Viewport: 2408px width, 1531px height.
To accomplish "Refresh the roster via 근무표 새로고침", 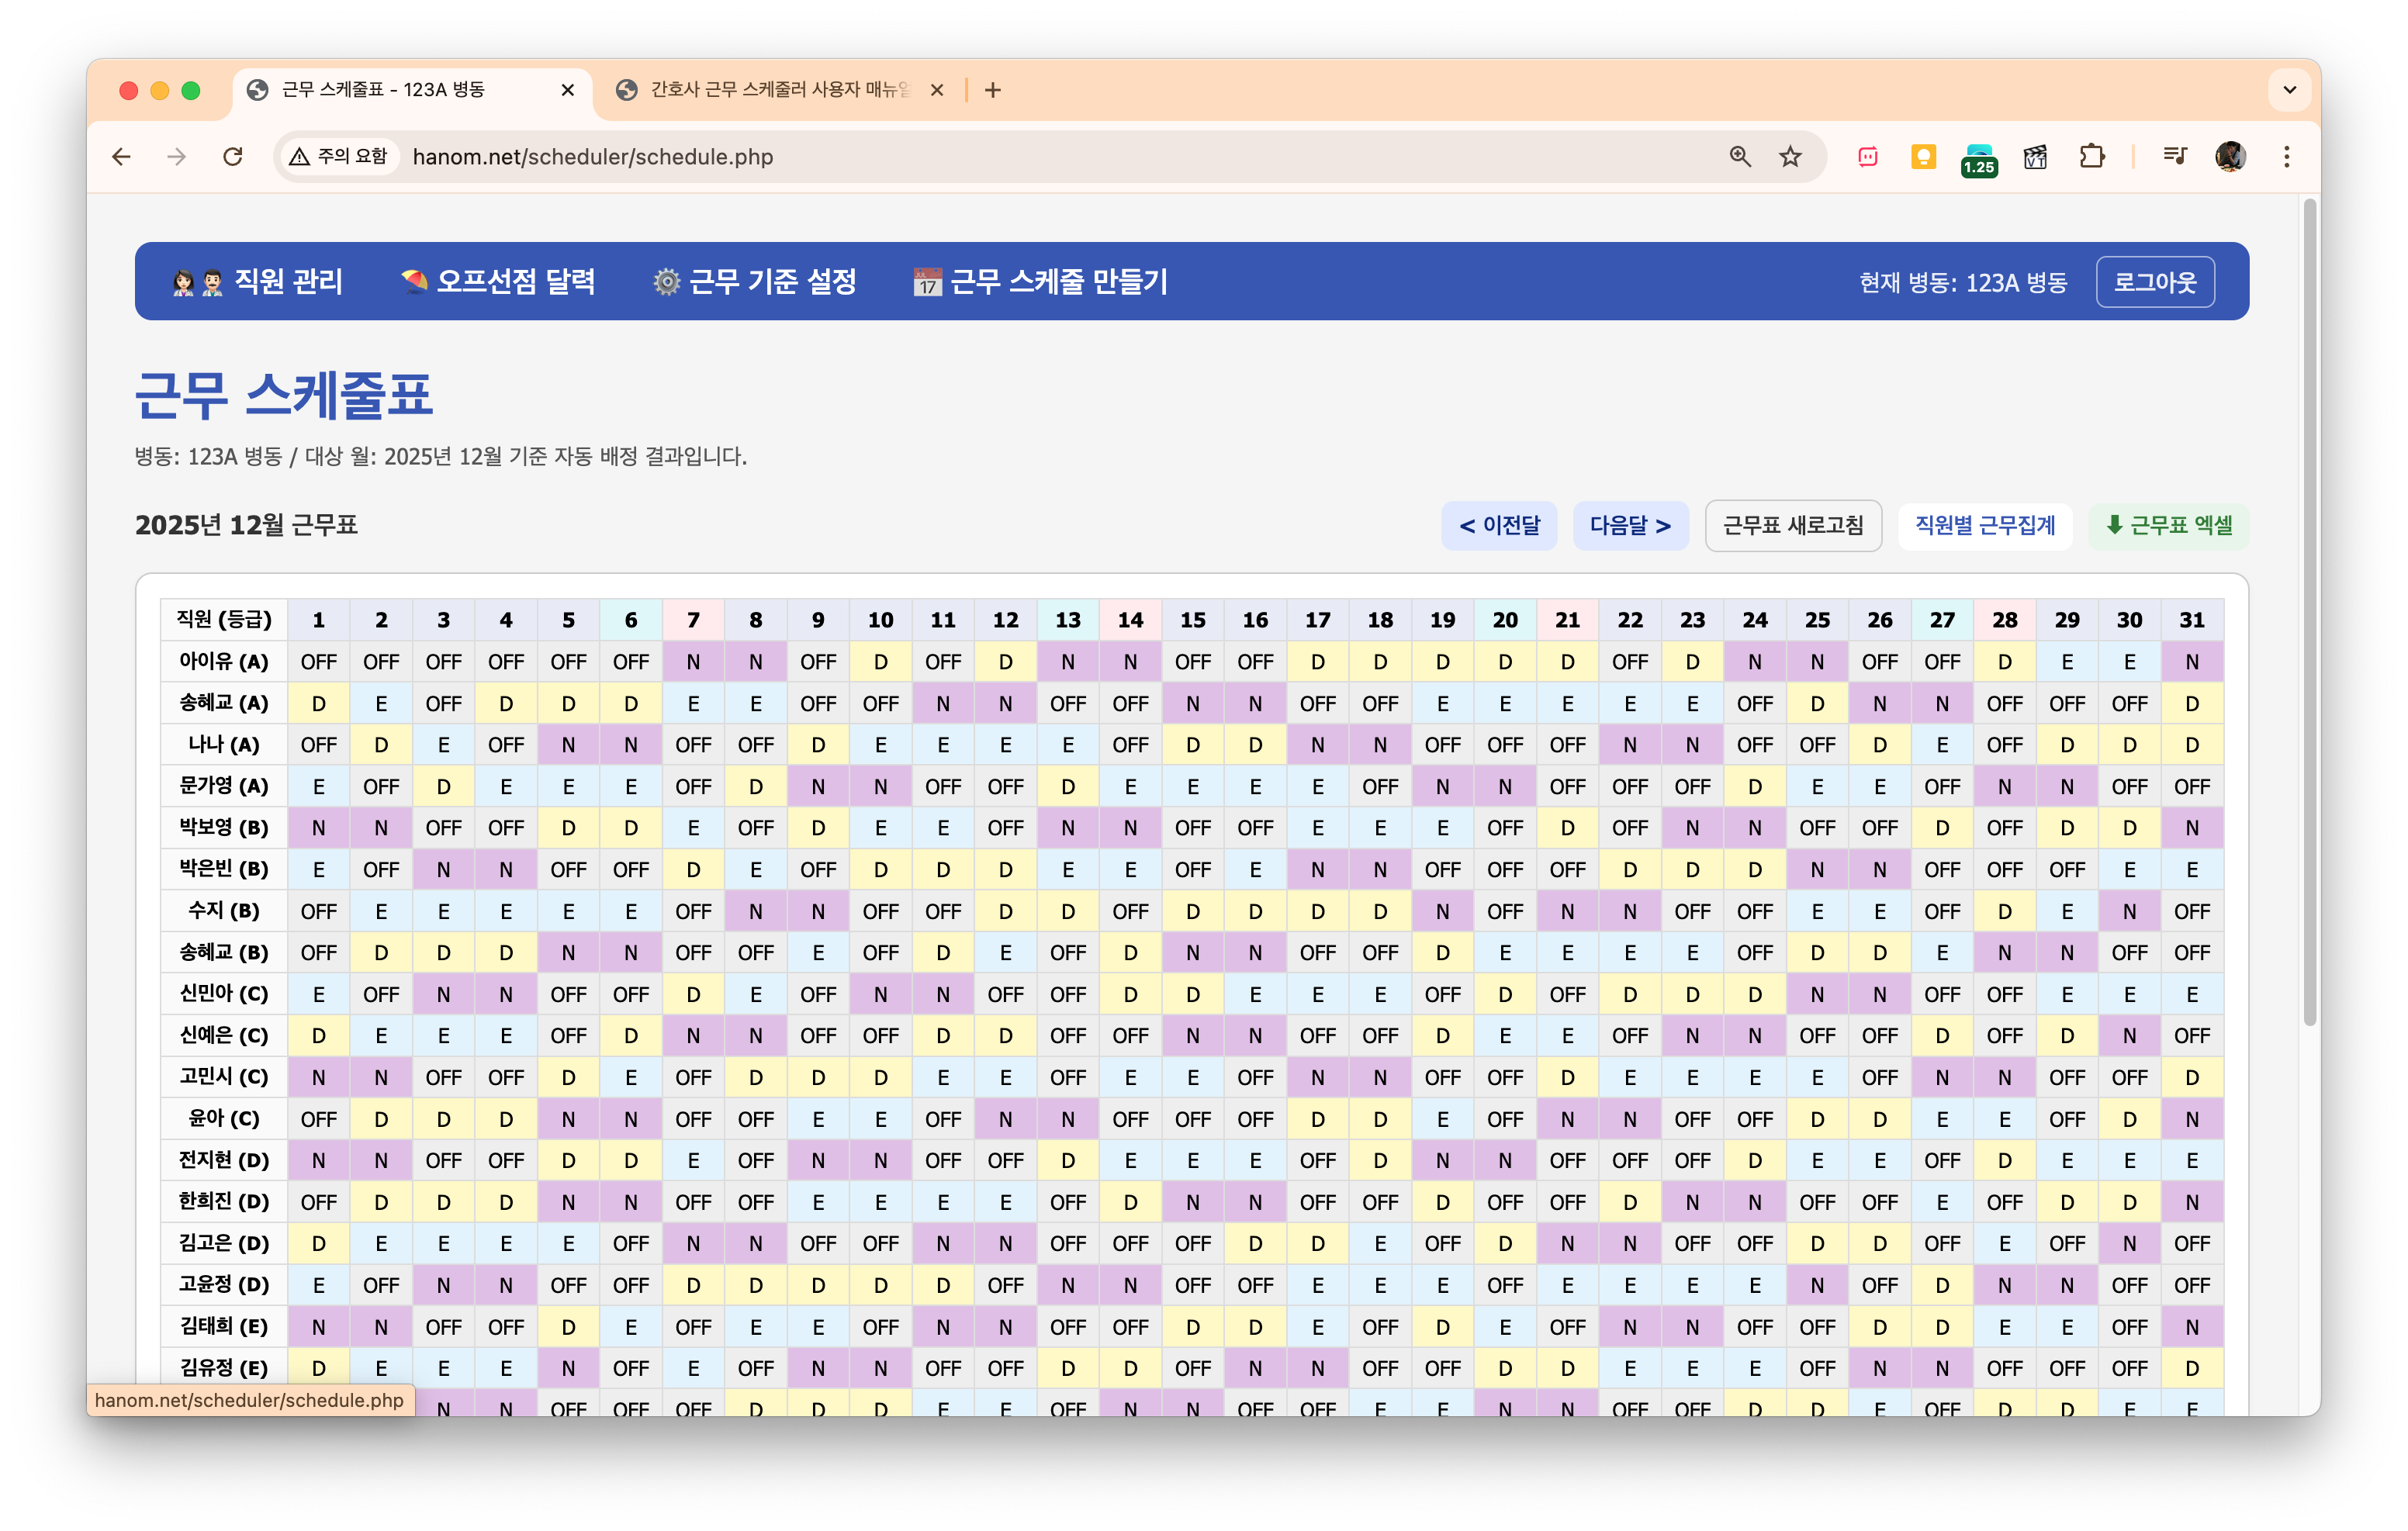I will click(x=1793, y=526).
